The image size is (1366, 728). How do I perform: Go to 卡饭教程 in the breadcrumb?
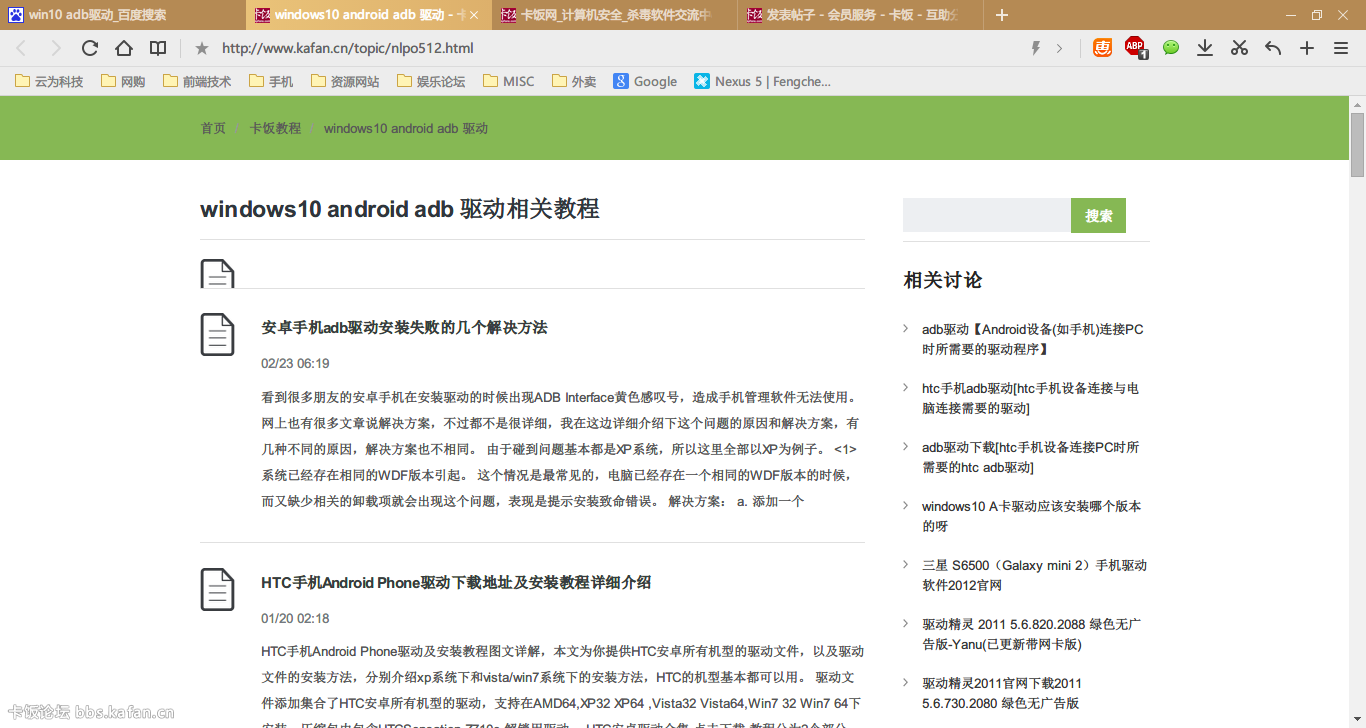click(x=275, y=128)
